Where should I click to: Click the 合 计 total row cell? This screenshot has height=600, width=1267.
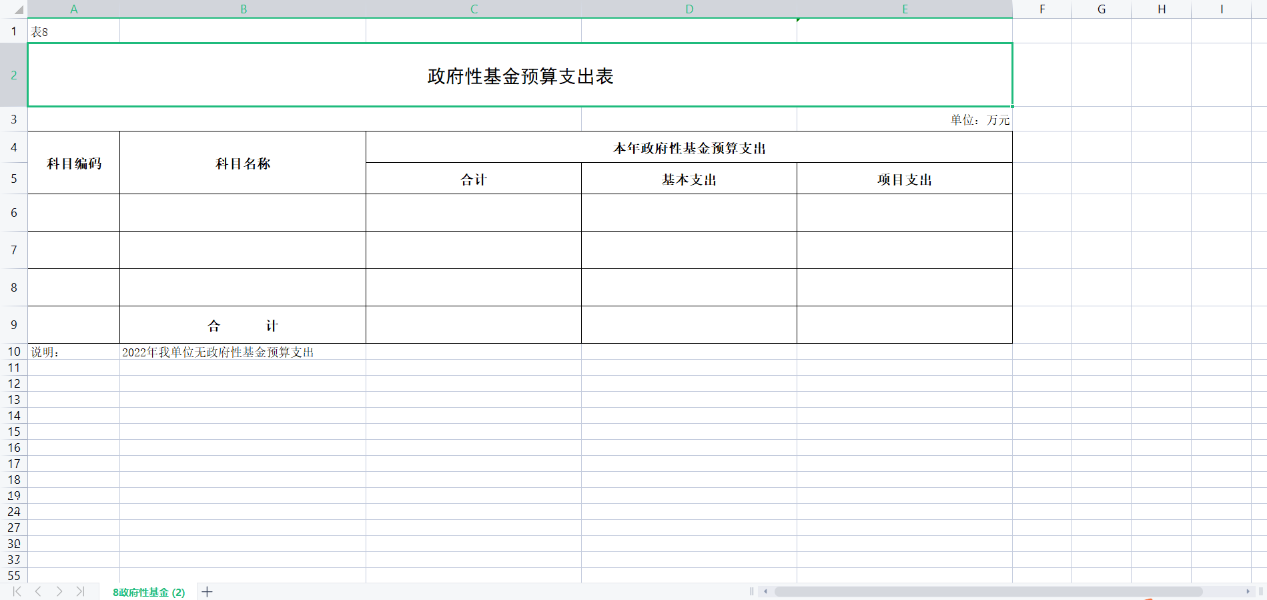tap(242, 324)
